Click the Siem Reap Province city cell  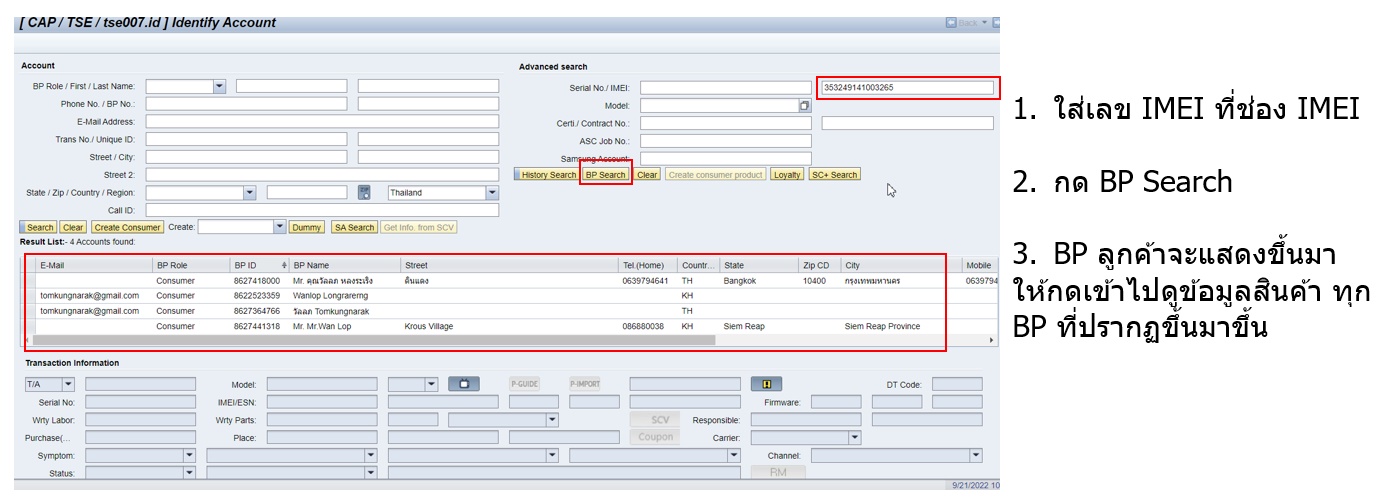(883, 327)
